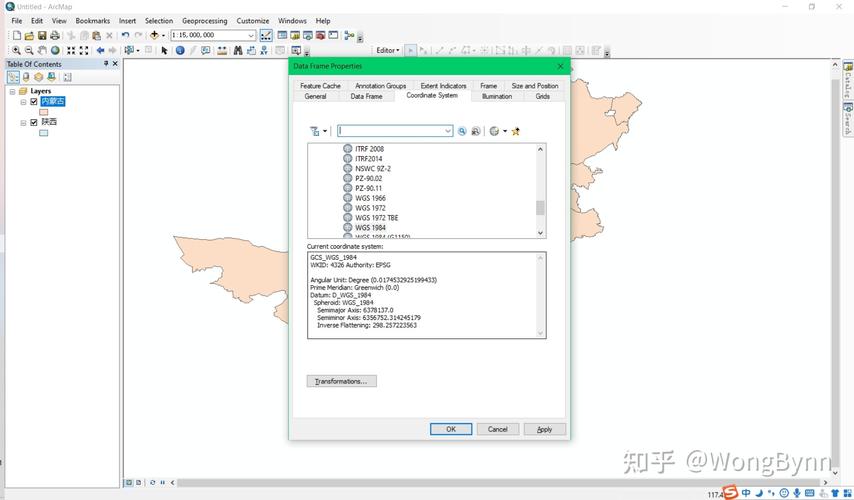The height and width of the screenshot is (500, 854).
Task: Open the Bookmarks menu
Action: [x=93, y=21]
